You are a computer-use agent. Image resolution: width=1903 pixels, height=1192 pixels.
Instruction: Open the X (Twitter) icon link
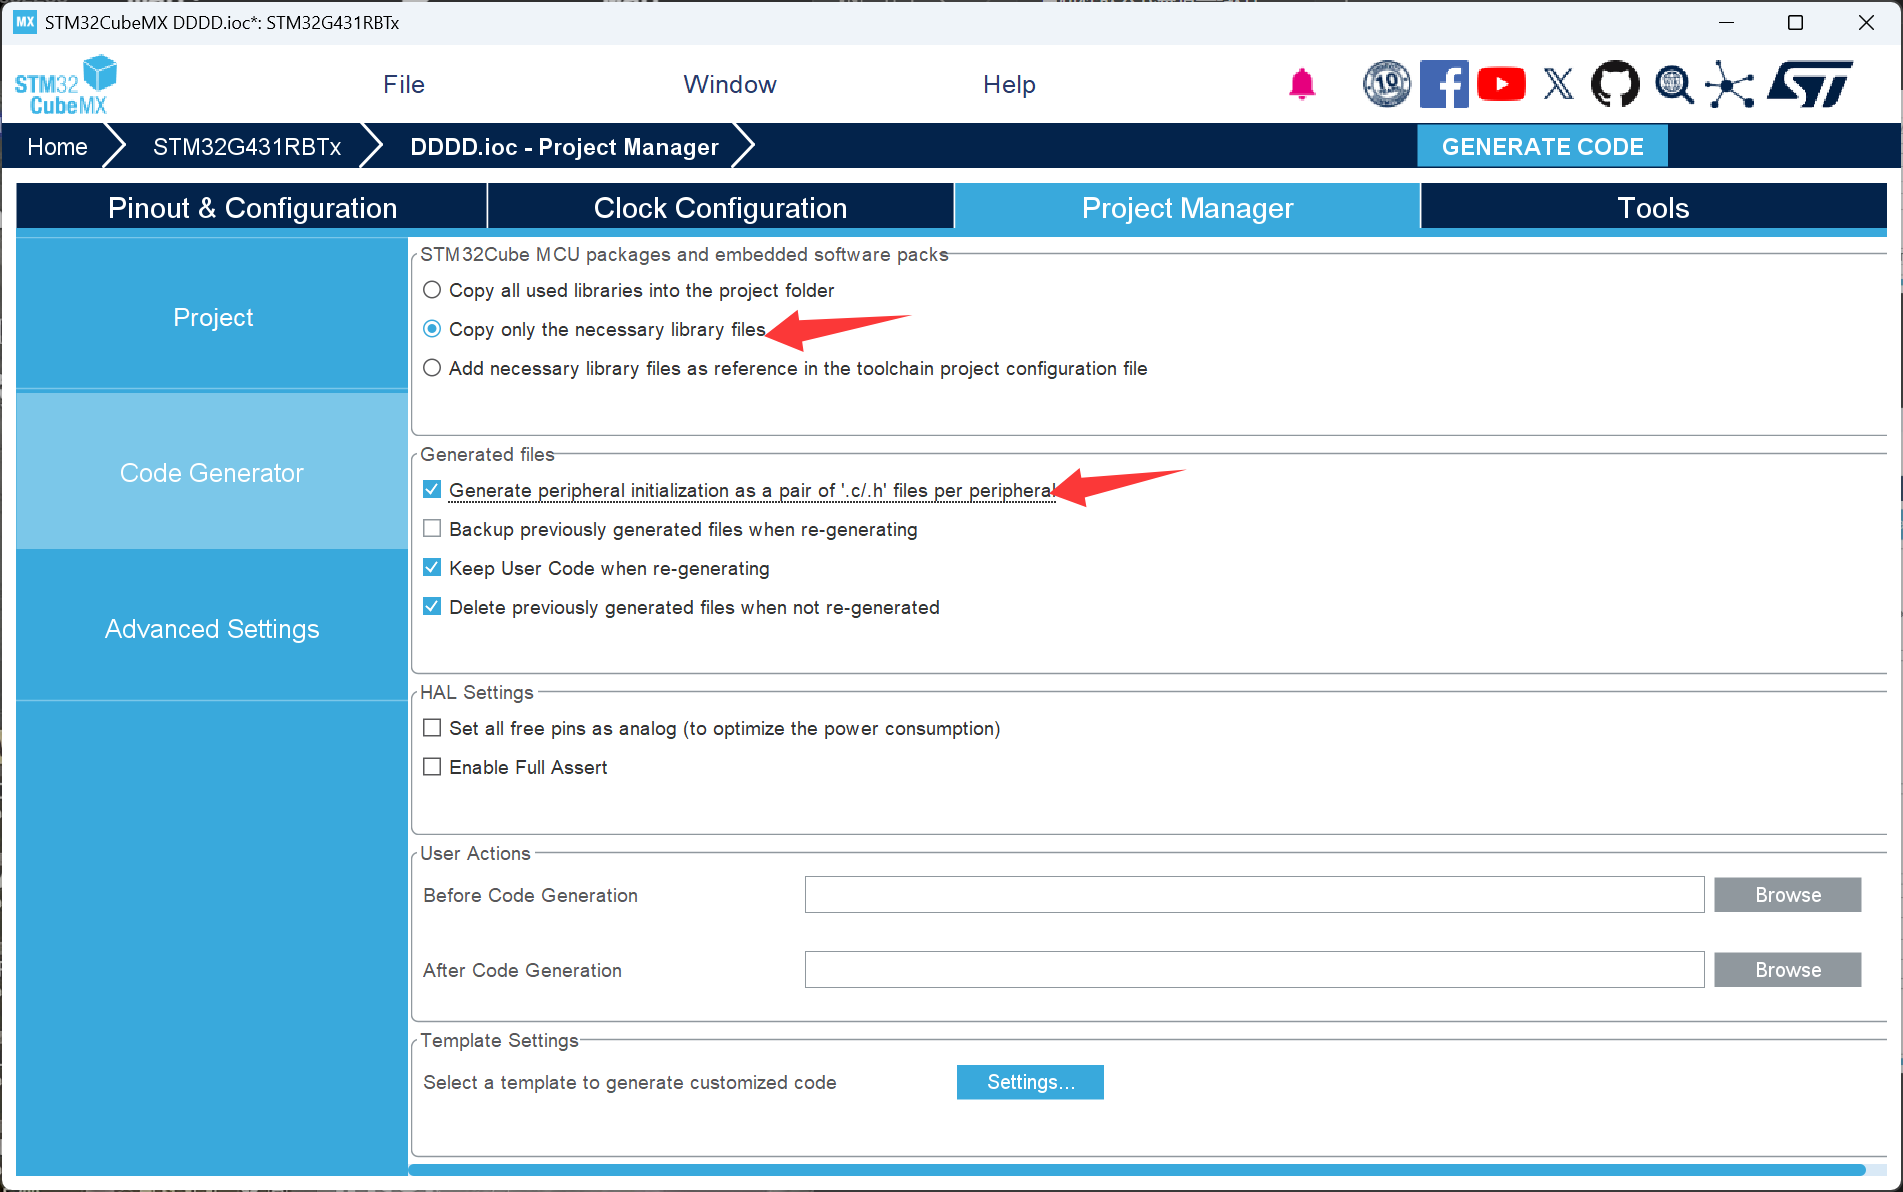(x=1558, y=84)
